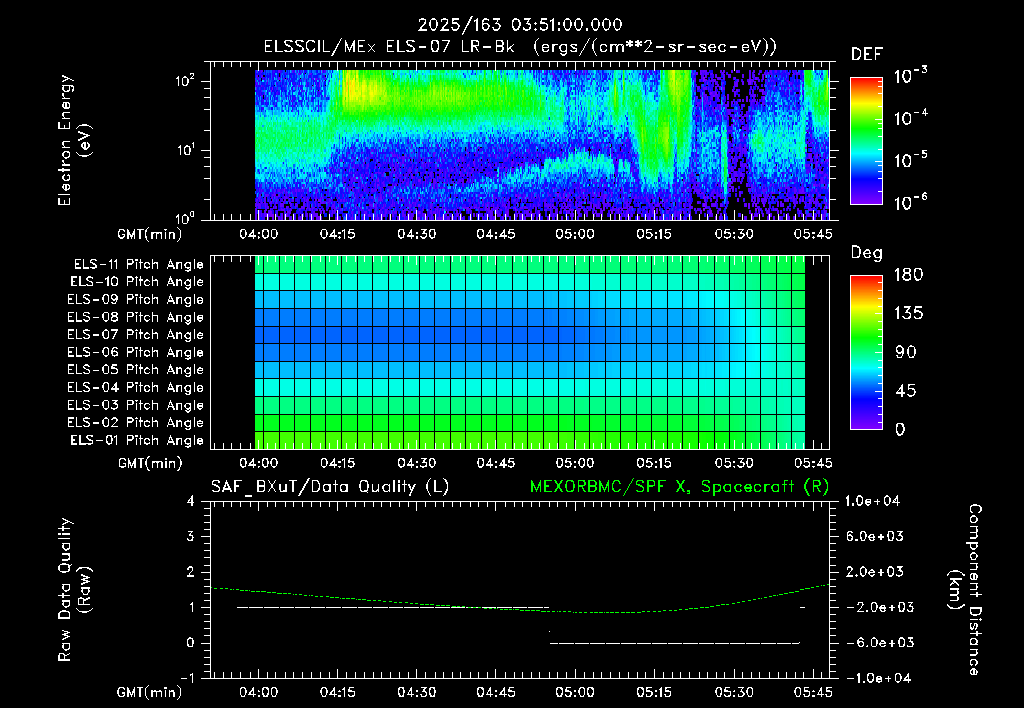Pick the DEF rainbow color scale bar
The image size is (1024, 708).
pos(866,140)
